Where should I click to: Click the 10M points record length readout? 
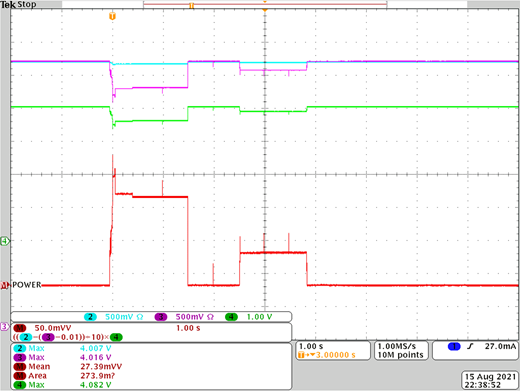[400, 355]
